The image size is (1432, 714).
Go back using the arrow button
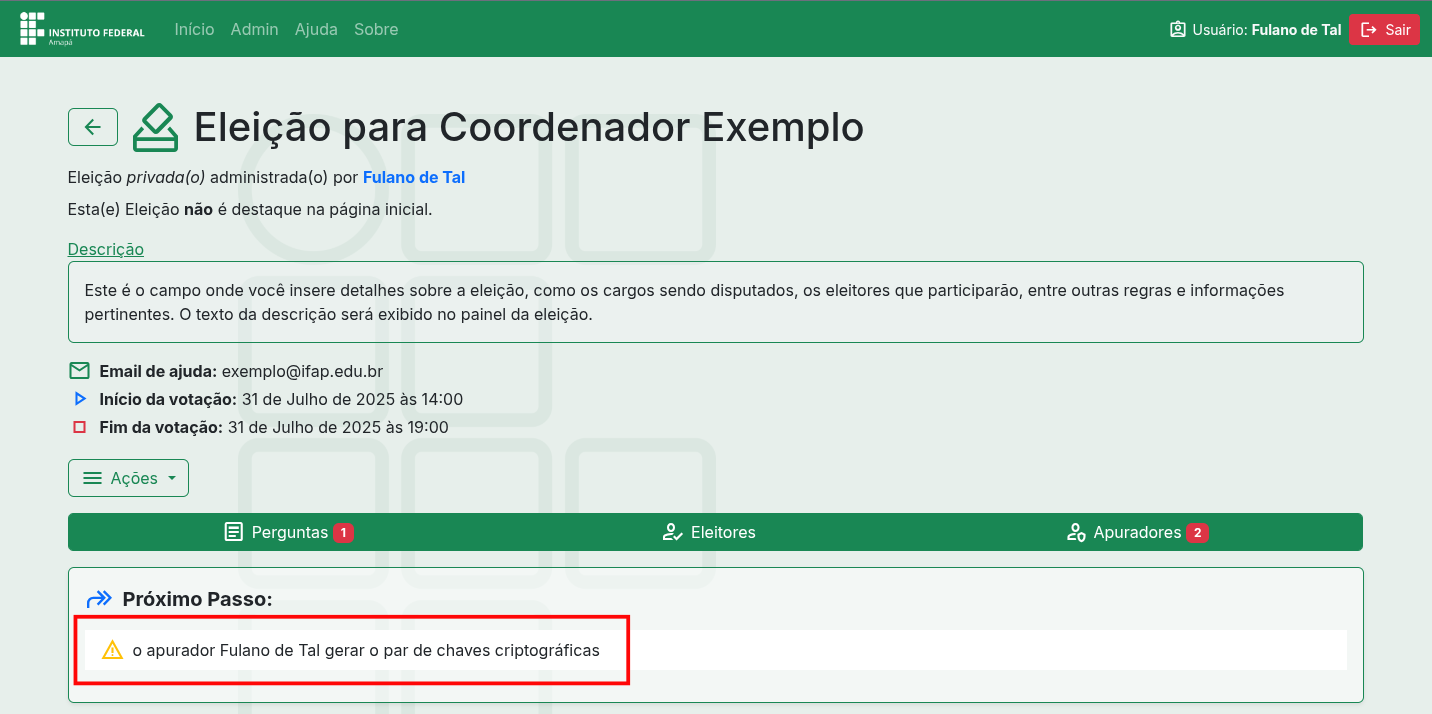[x=93, y=127]
